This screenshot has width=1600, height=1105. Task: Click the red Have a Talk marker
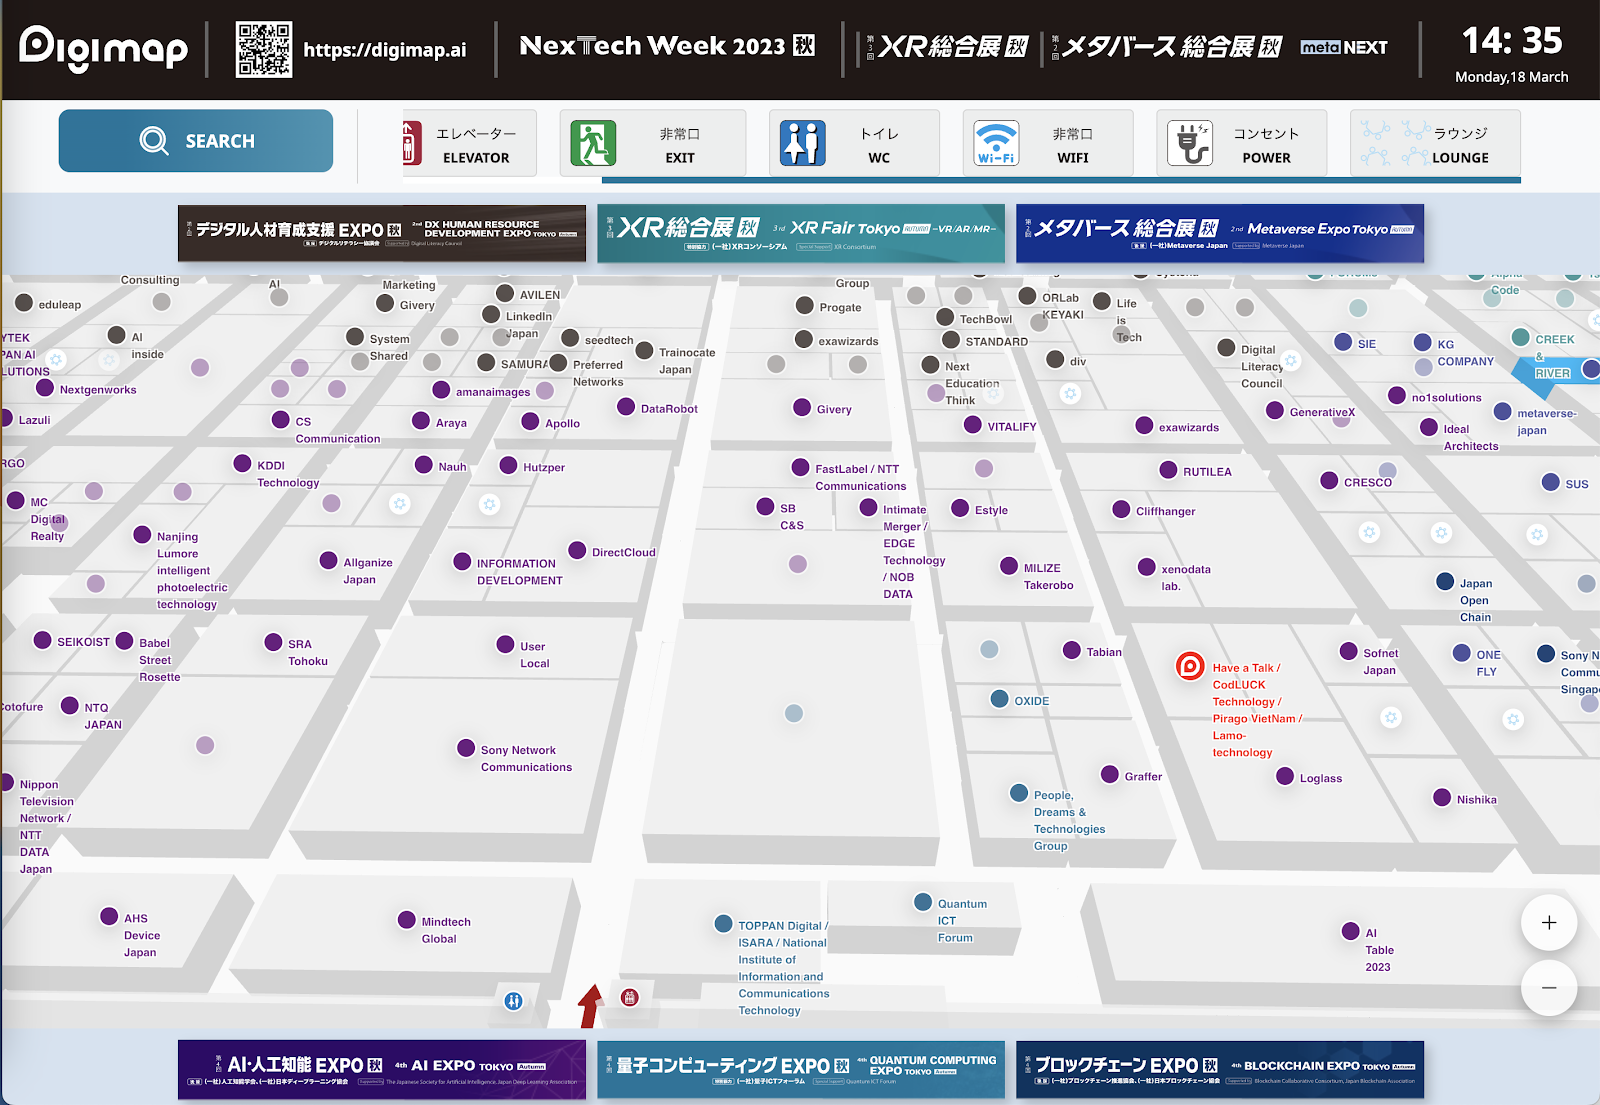(x=1190, y=666)
